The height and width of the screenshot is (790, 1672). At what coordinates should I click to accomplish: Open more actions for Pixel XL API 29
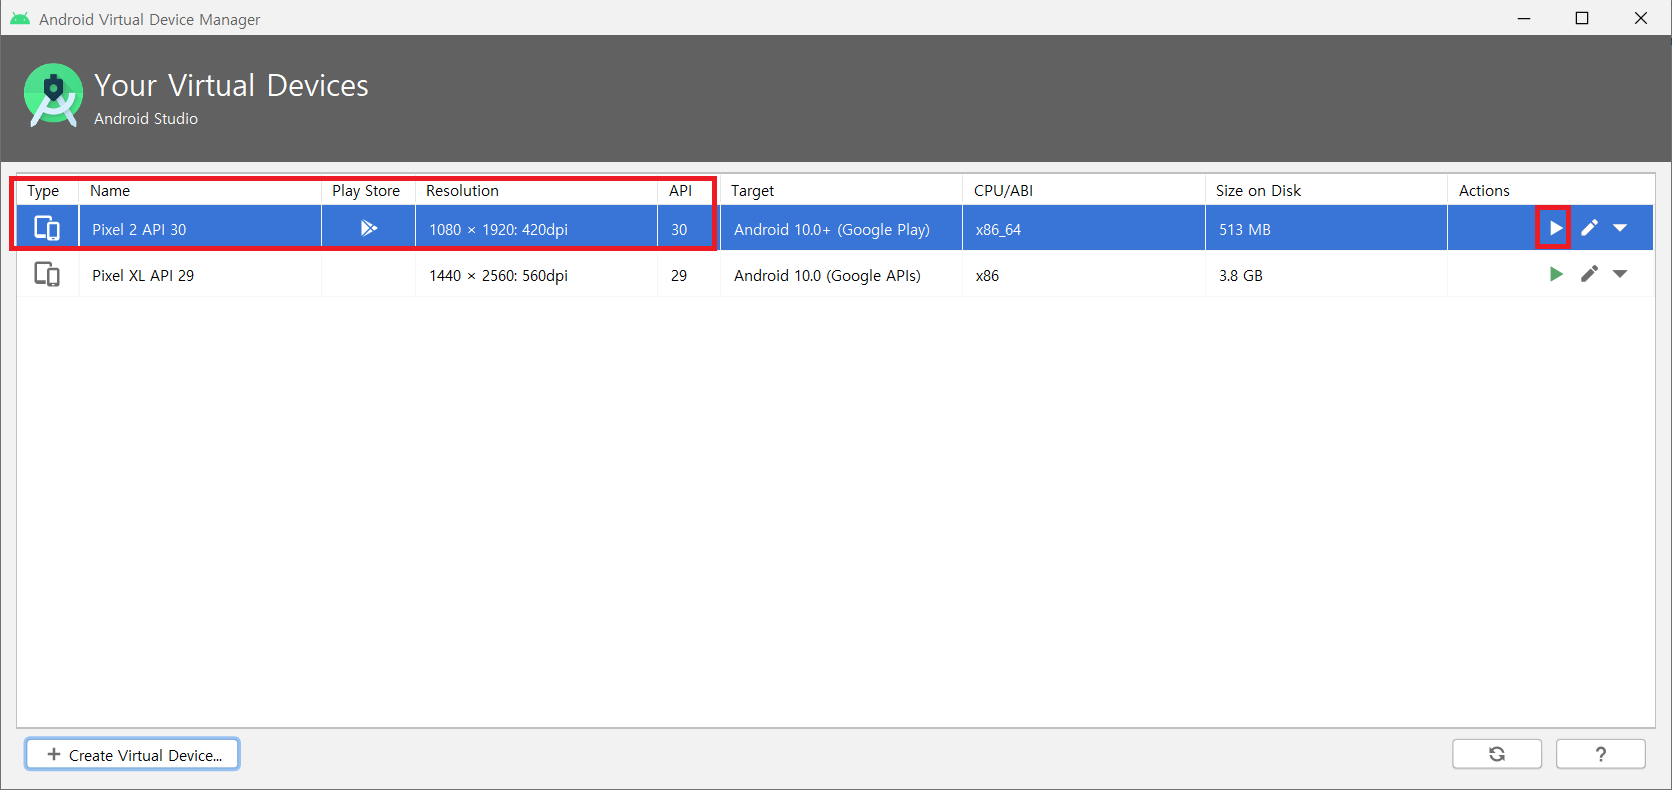click(x=1620, y=274)
